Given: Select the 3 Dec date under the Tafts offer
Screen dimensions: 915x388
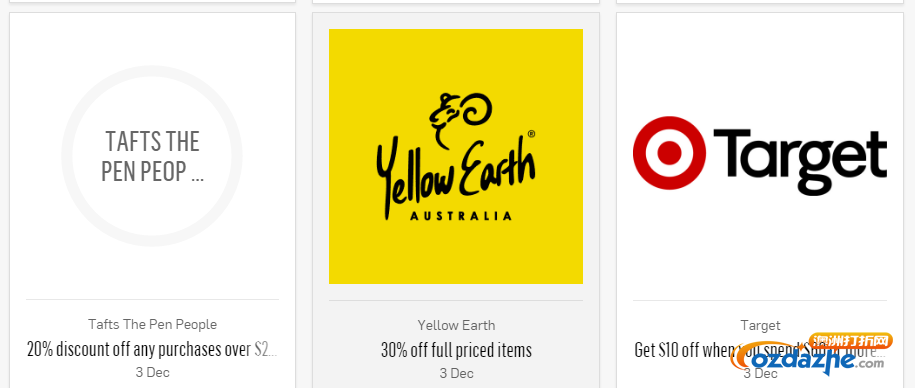Looking at the screenshot, I should click(x=152, y=372).
